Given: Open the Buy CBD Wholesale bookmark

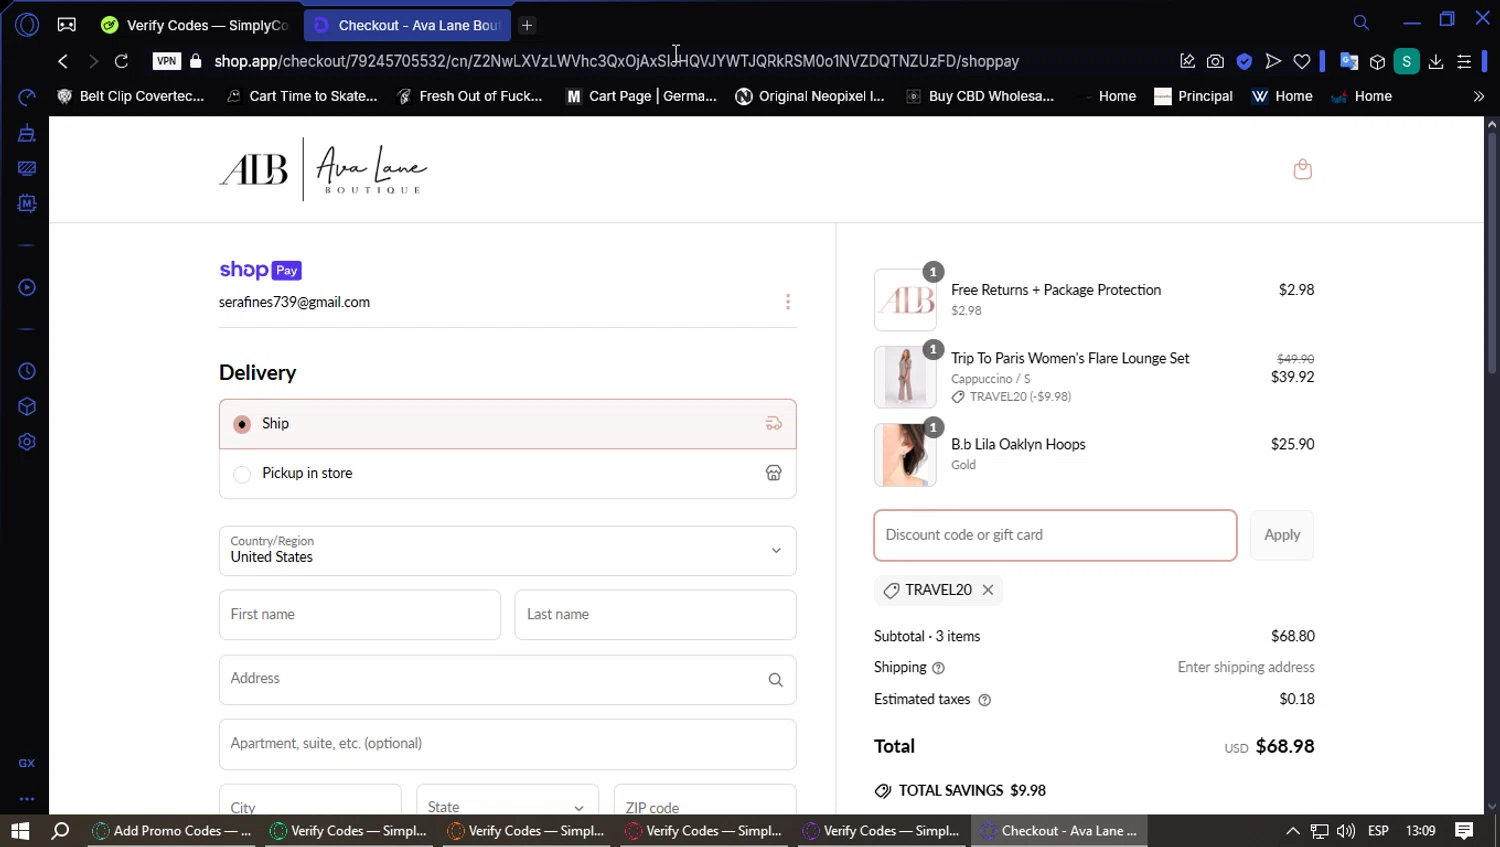Looking at the screenshot, I should [x=980, y=97].
